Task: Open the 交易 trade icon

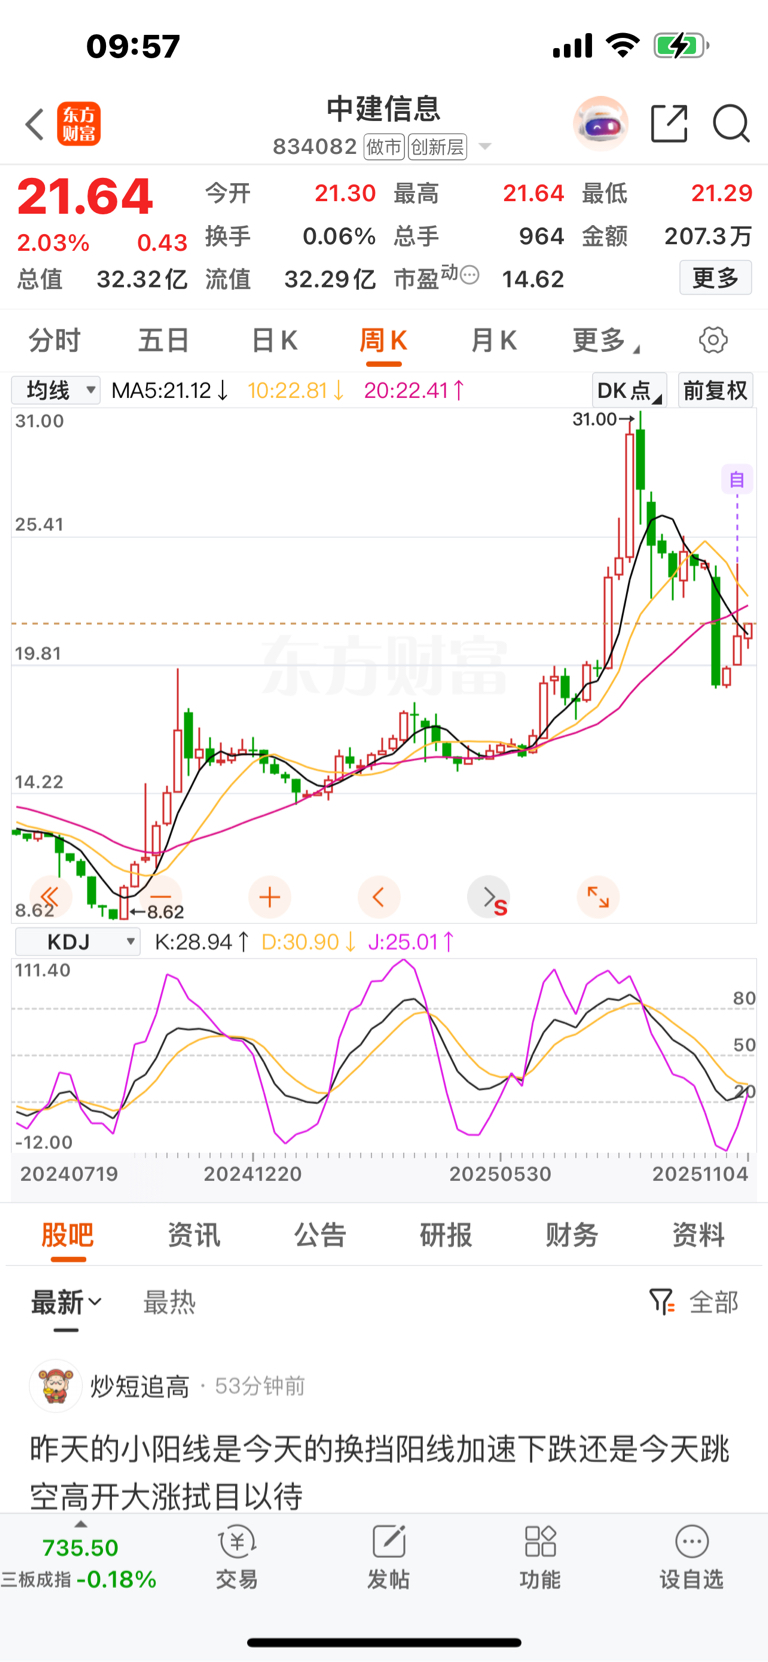Action: (x=237, y=1558)
